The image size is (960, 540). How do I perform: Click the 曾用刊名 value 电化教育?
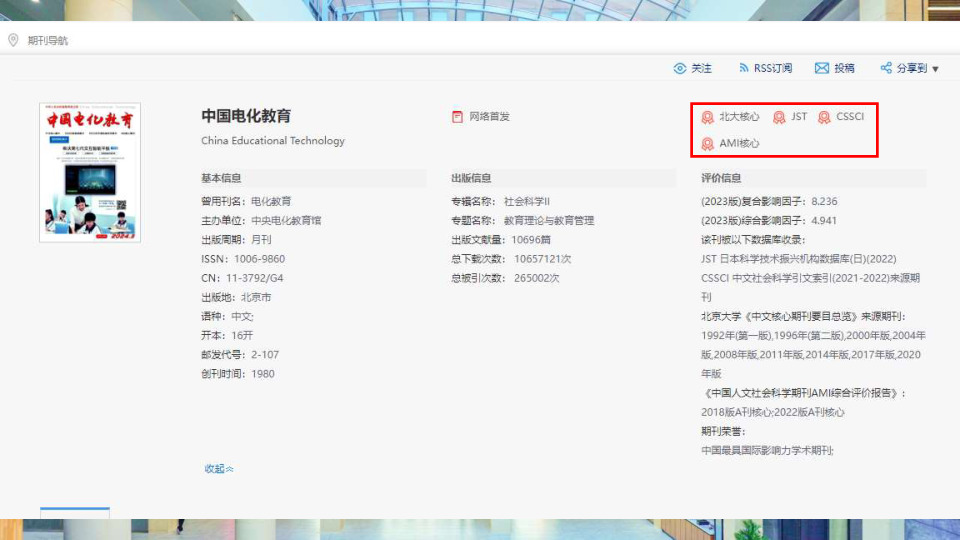[271, 201]
